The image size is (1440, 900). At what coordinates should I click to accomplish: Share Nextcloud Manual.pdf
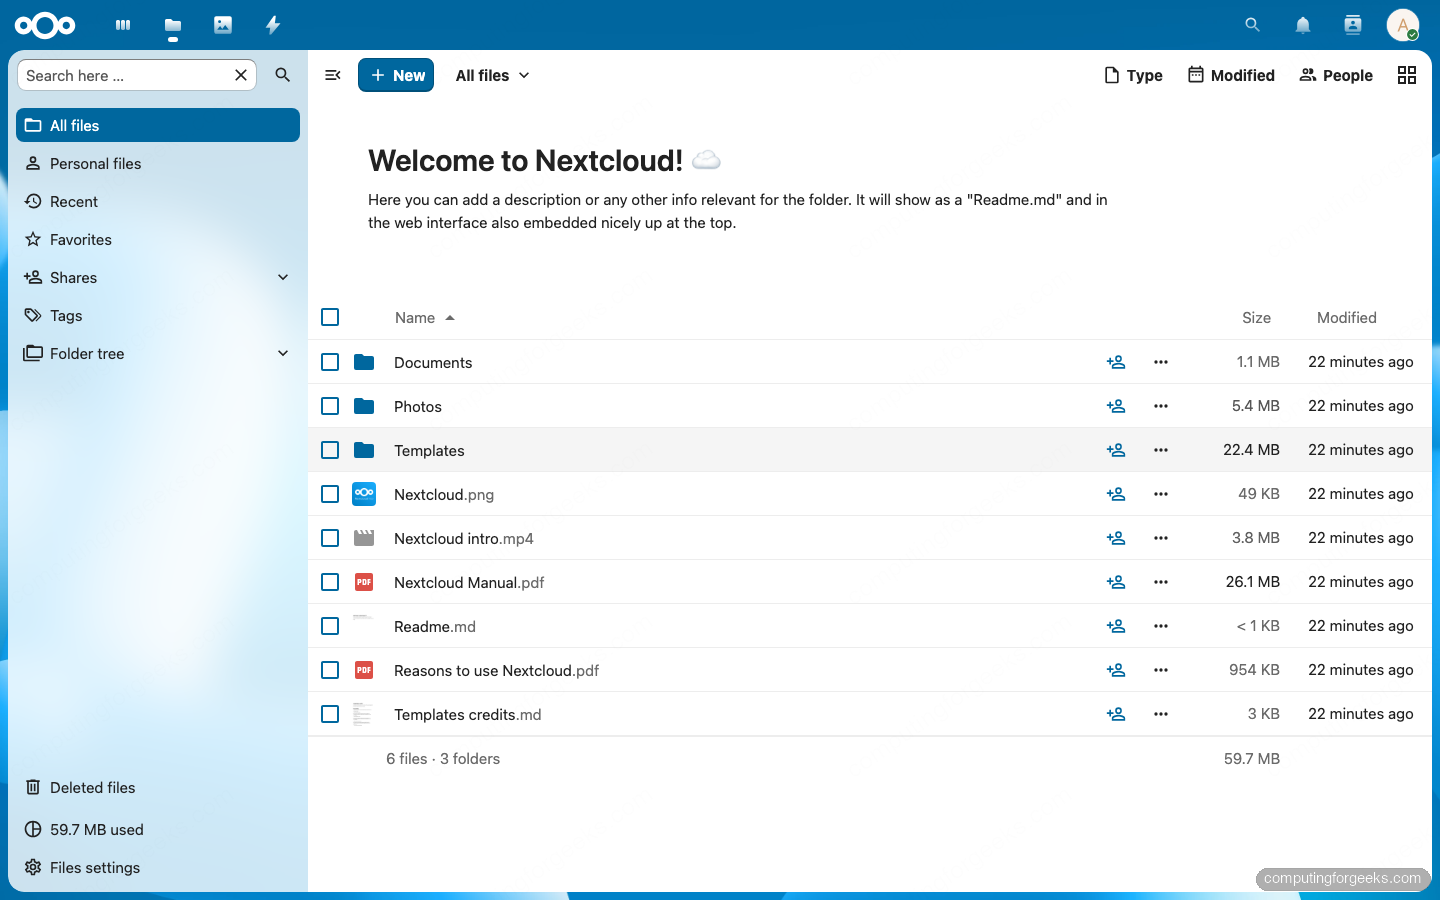tap(1116, 582)
